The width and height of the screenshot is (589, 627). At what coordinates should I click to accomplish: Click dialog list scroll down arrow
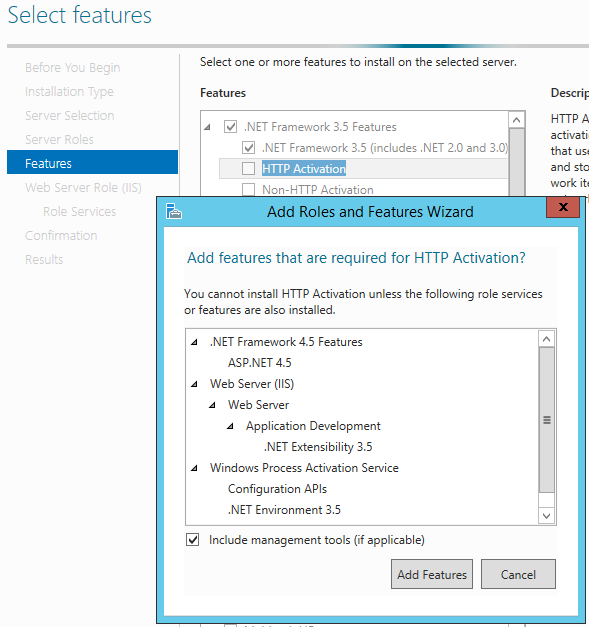coord(547,516)
